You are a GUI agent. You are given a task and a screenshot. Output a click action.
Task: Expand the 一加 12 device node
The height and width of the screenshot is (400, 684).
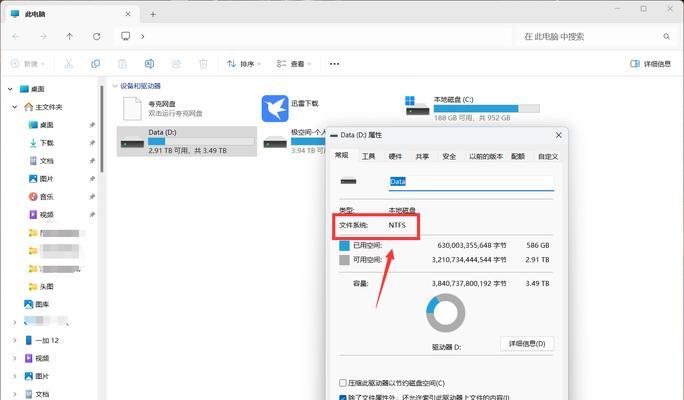(14, 340)
